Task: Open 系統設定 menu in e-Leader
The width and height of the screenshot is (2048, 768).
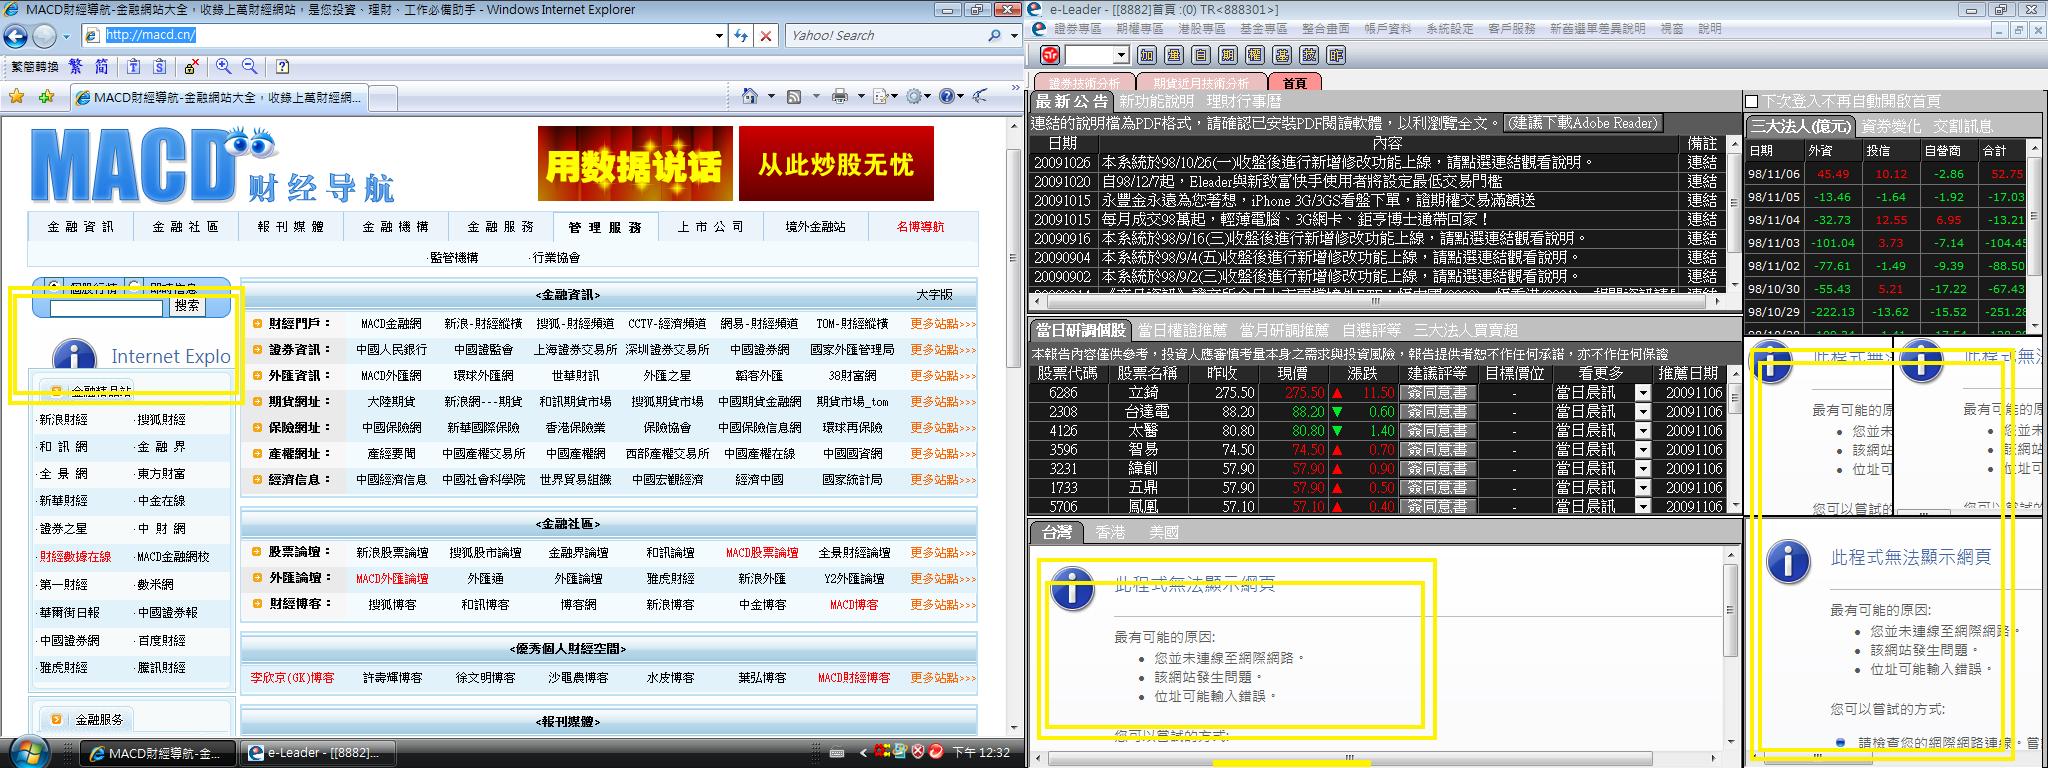Action: click(x=1450, y=29)
